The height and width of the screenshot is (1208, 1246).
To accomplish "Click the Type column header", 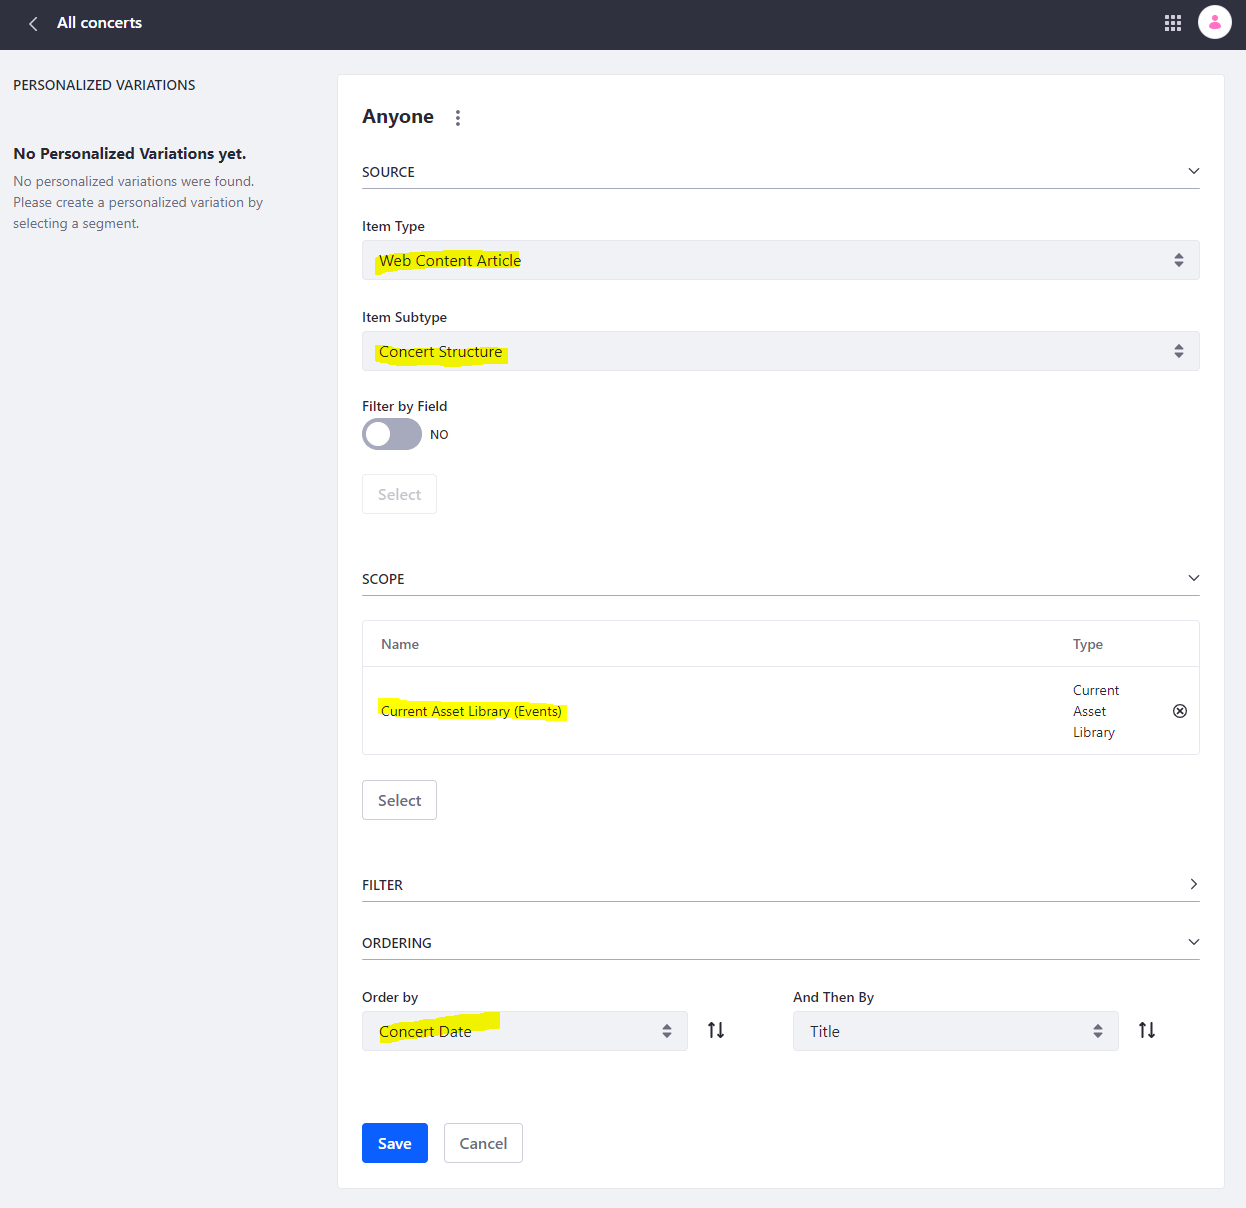I will 1088,644.
